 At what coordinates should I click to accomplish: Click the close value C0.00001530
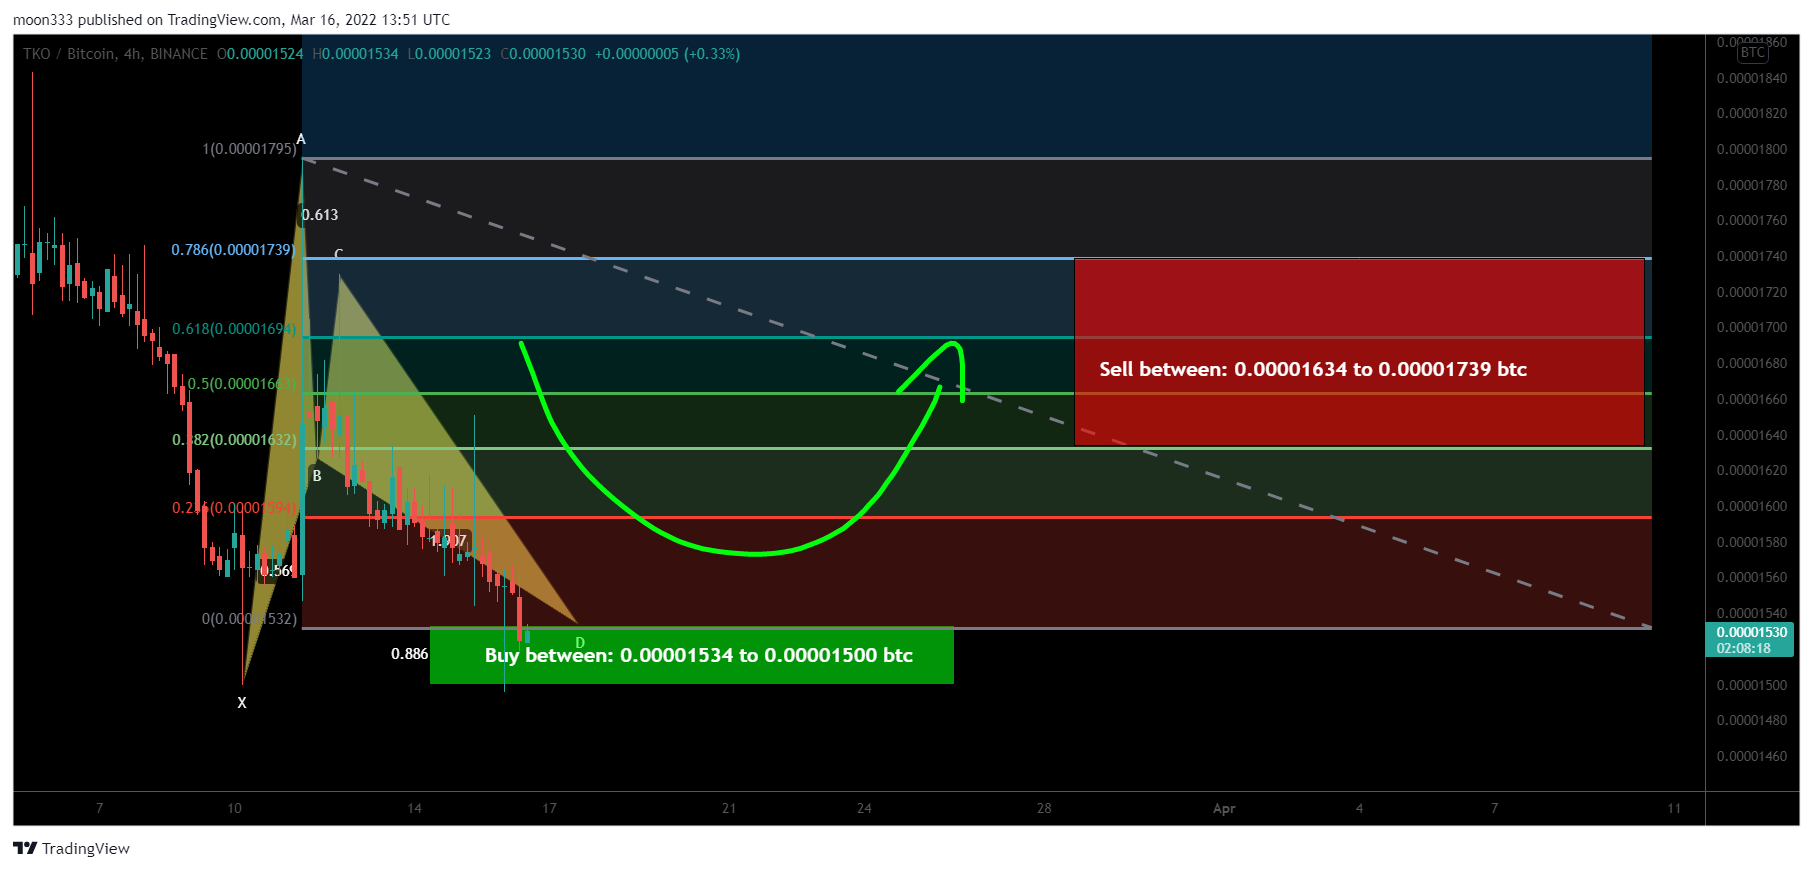point(543,54)
